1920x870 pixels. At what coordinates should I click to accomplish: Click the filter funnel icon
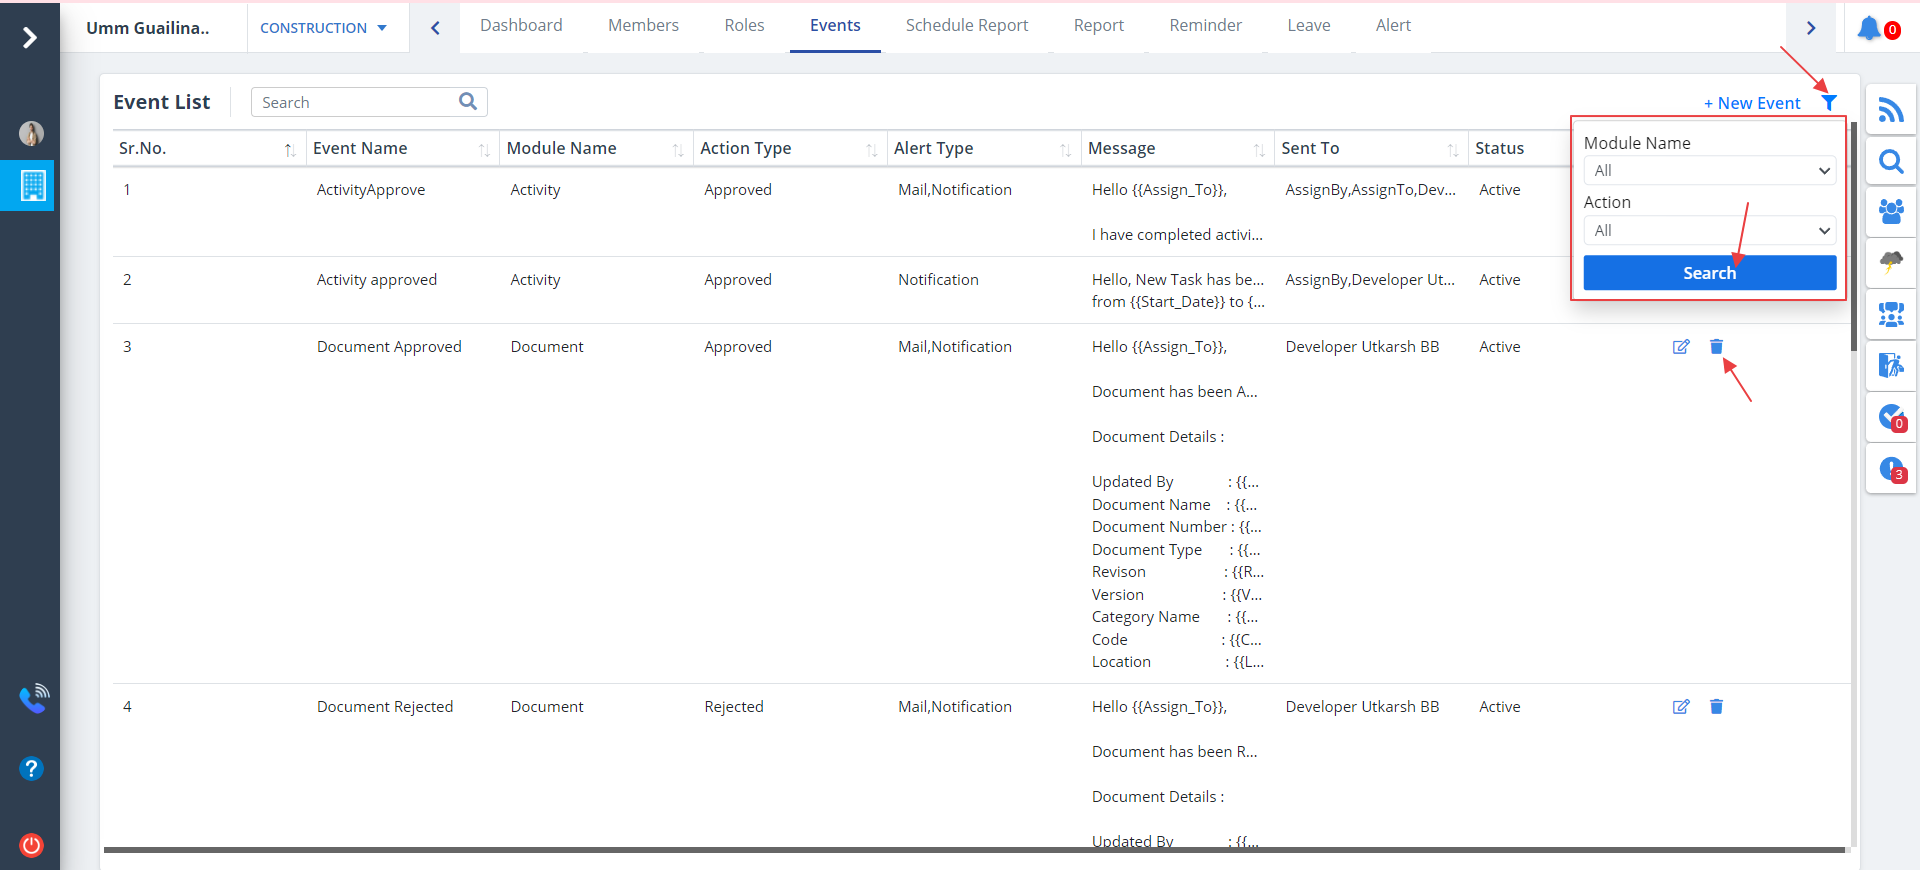pos(1828,103)
